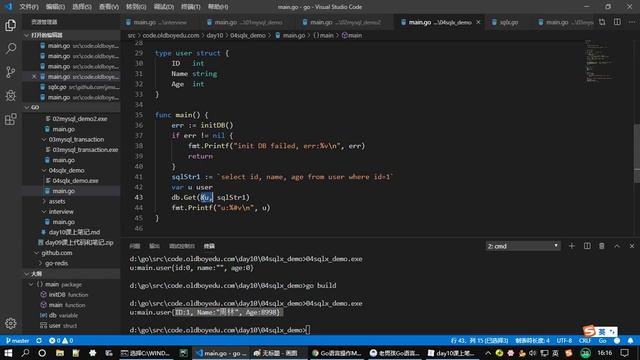Switch to the Problems panel tab
This screenshot has width=640, height=360.
135,246
